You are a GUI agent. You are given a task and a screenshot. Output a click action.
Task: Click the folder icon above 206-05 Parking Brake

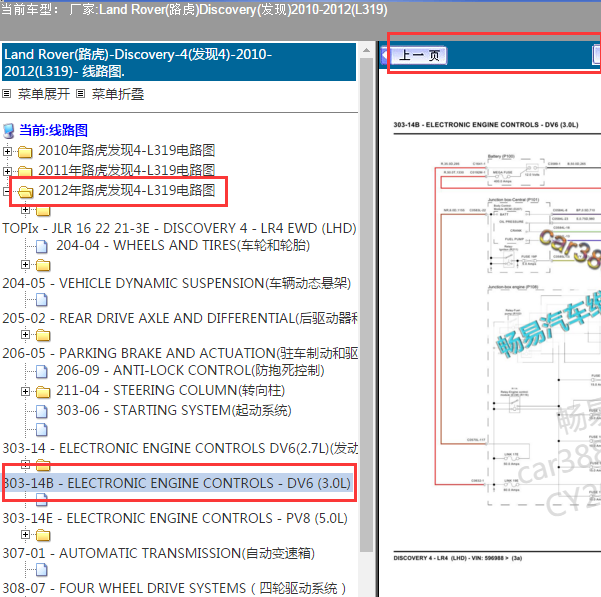43,335
